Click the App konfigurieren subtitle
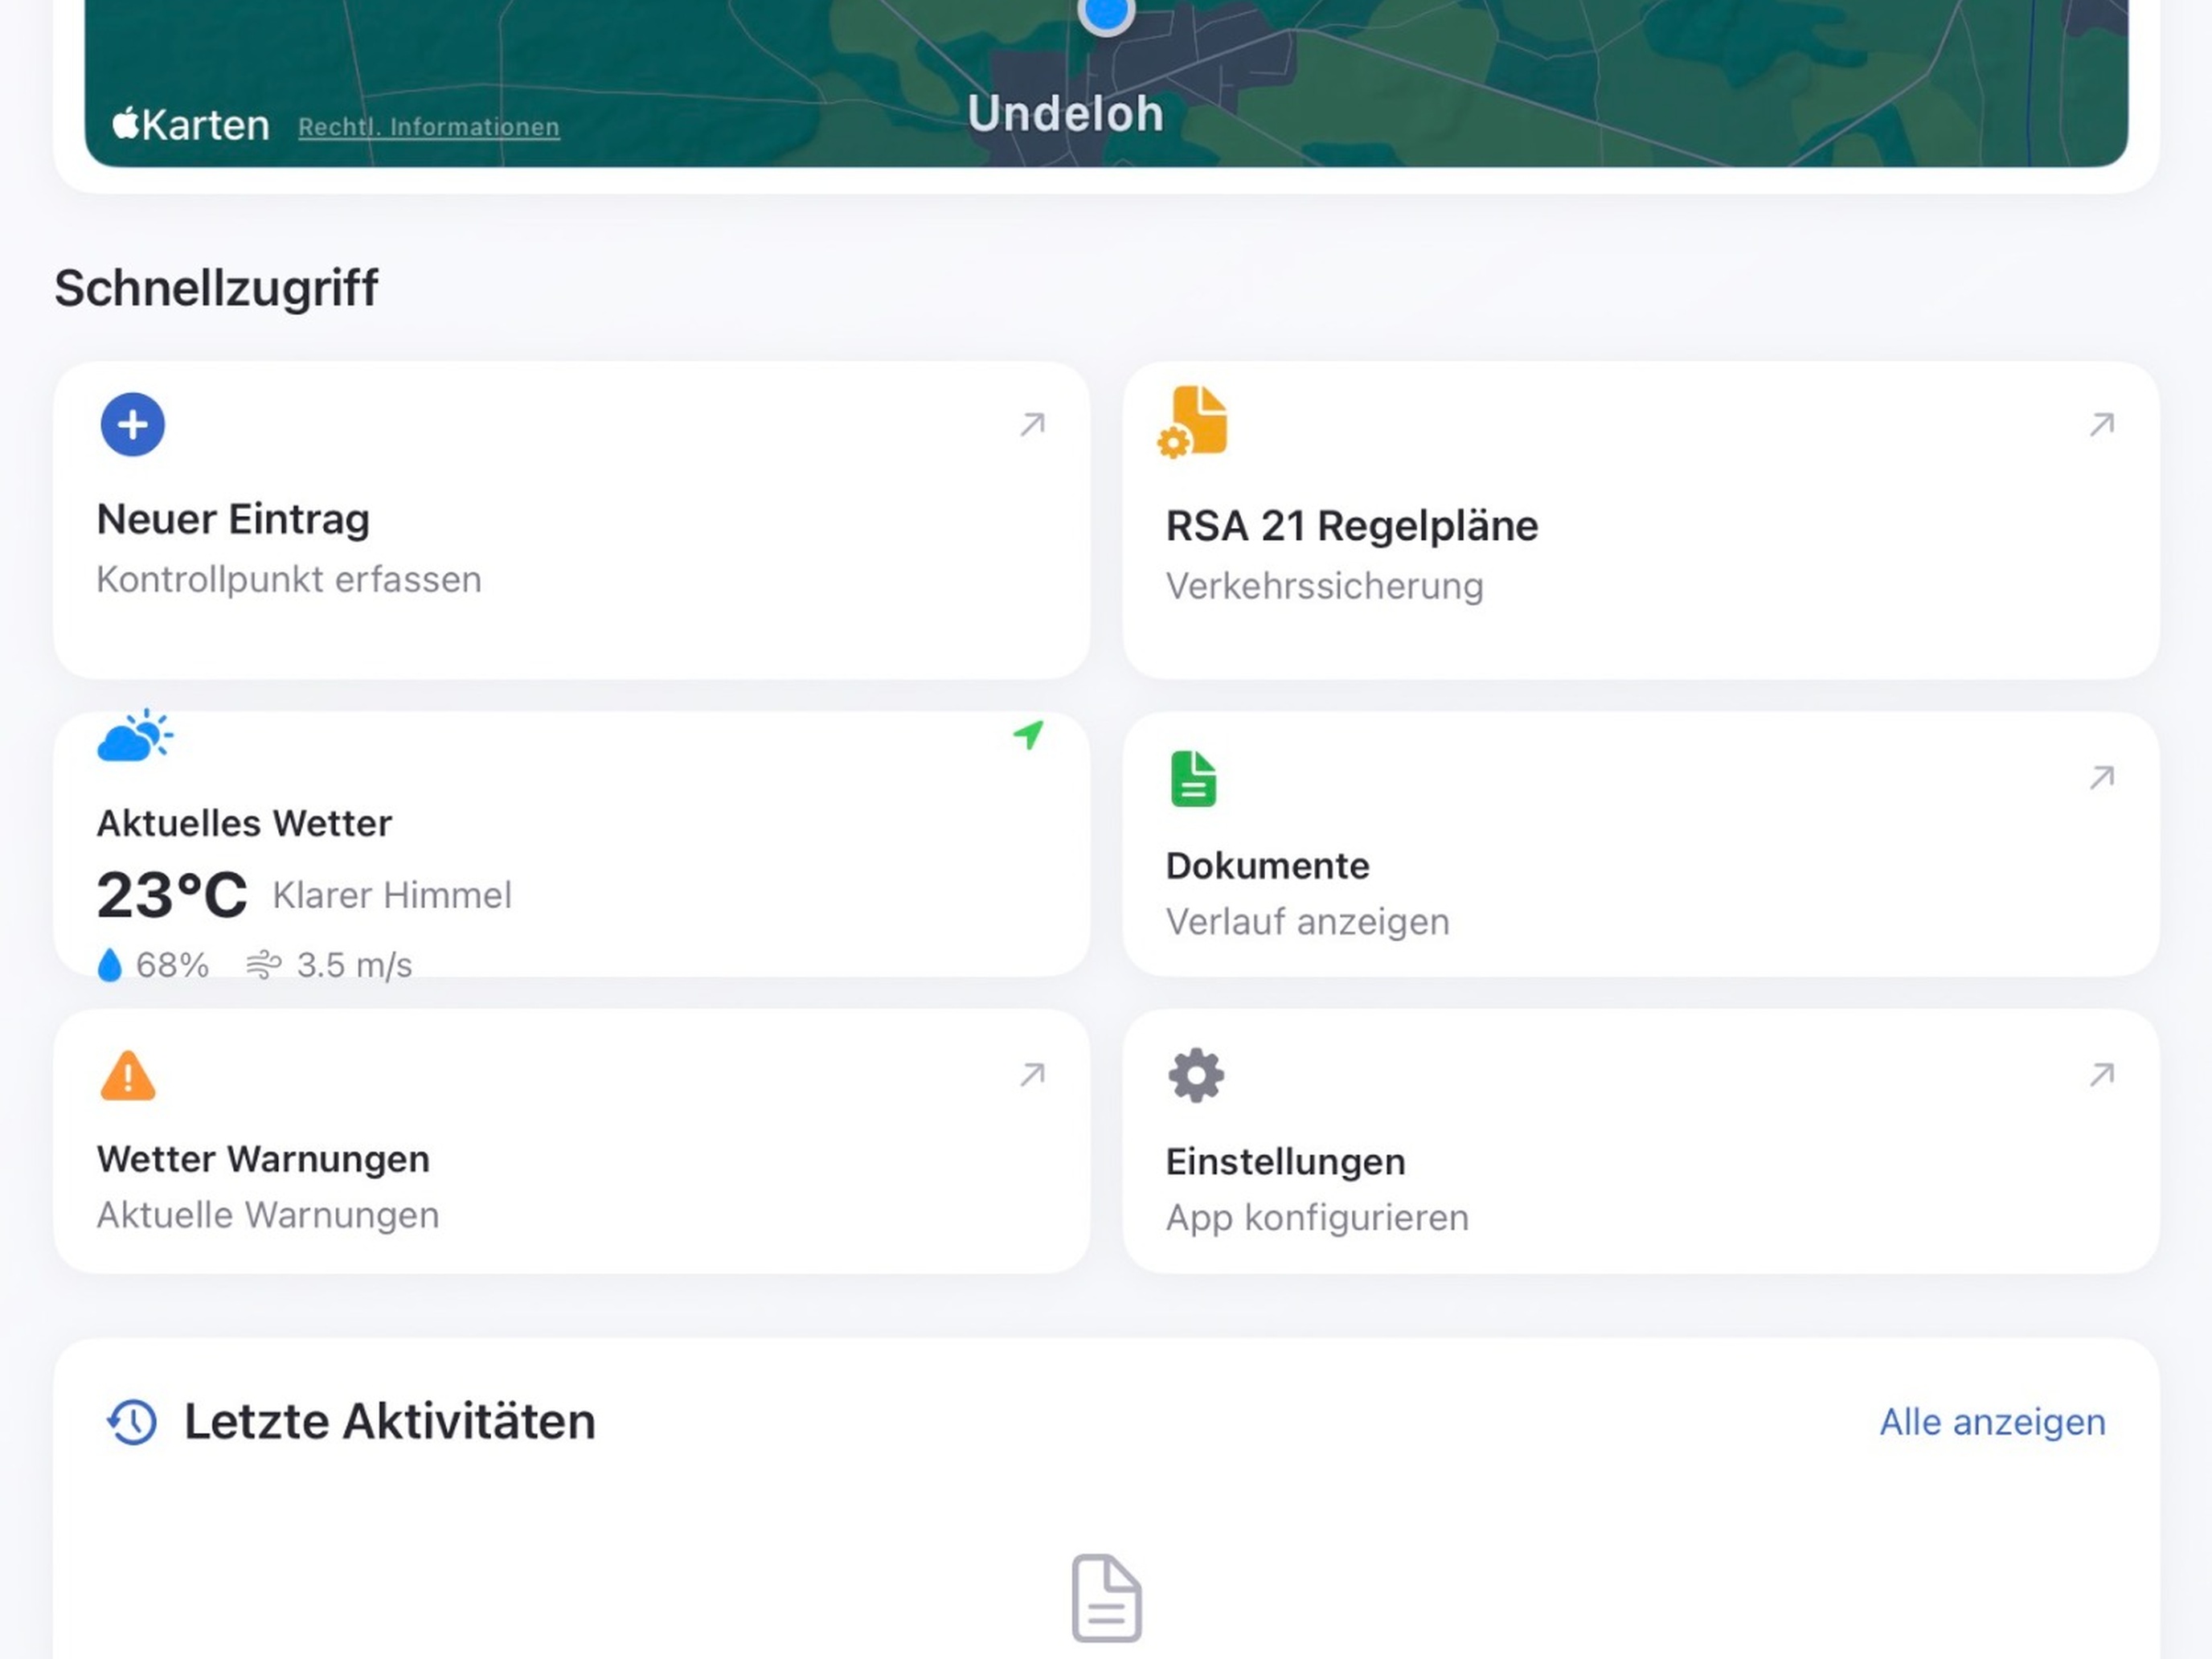 [1317, 1219]
